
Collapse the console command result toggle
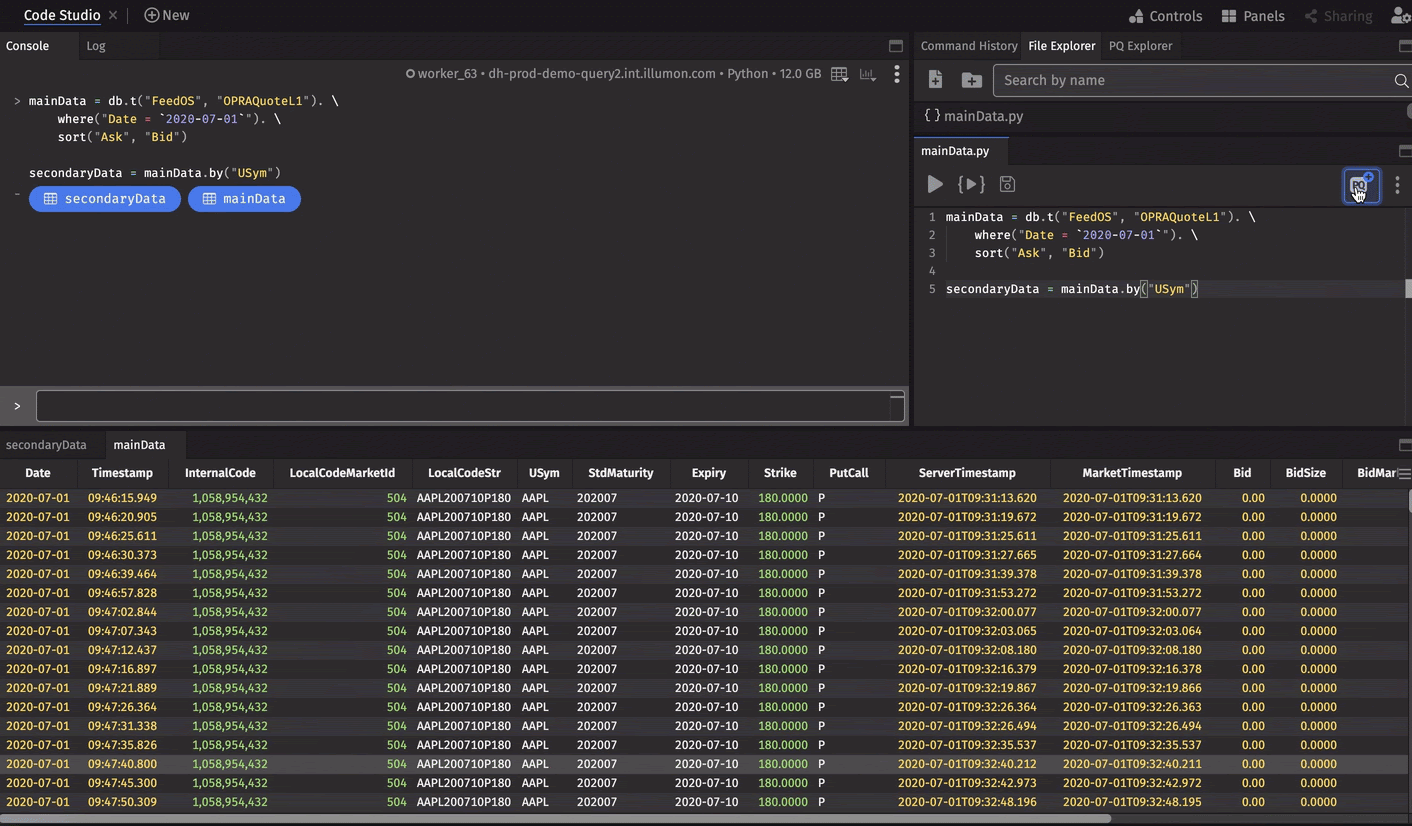(17, 195)
